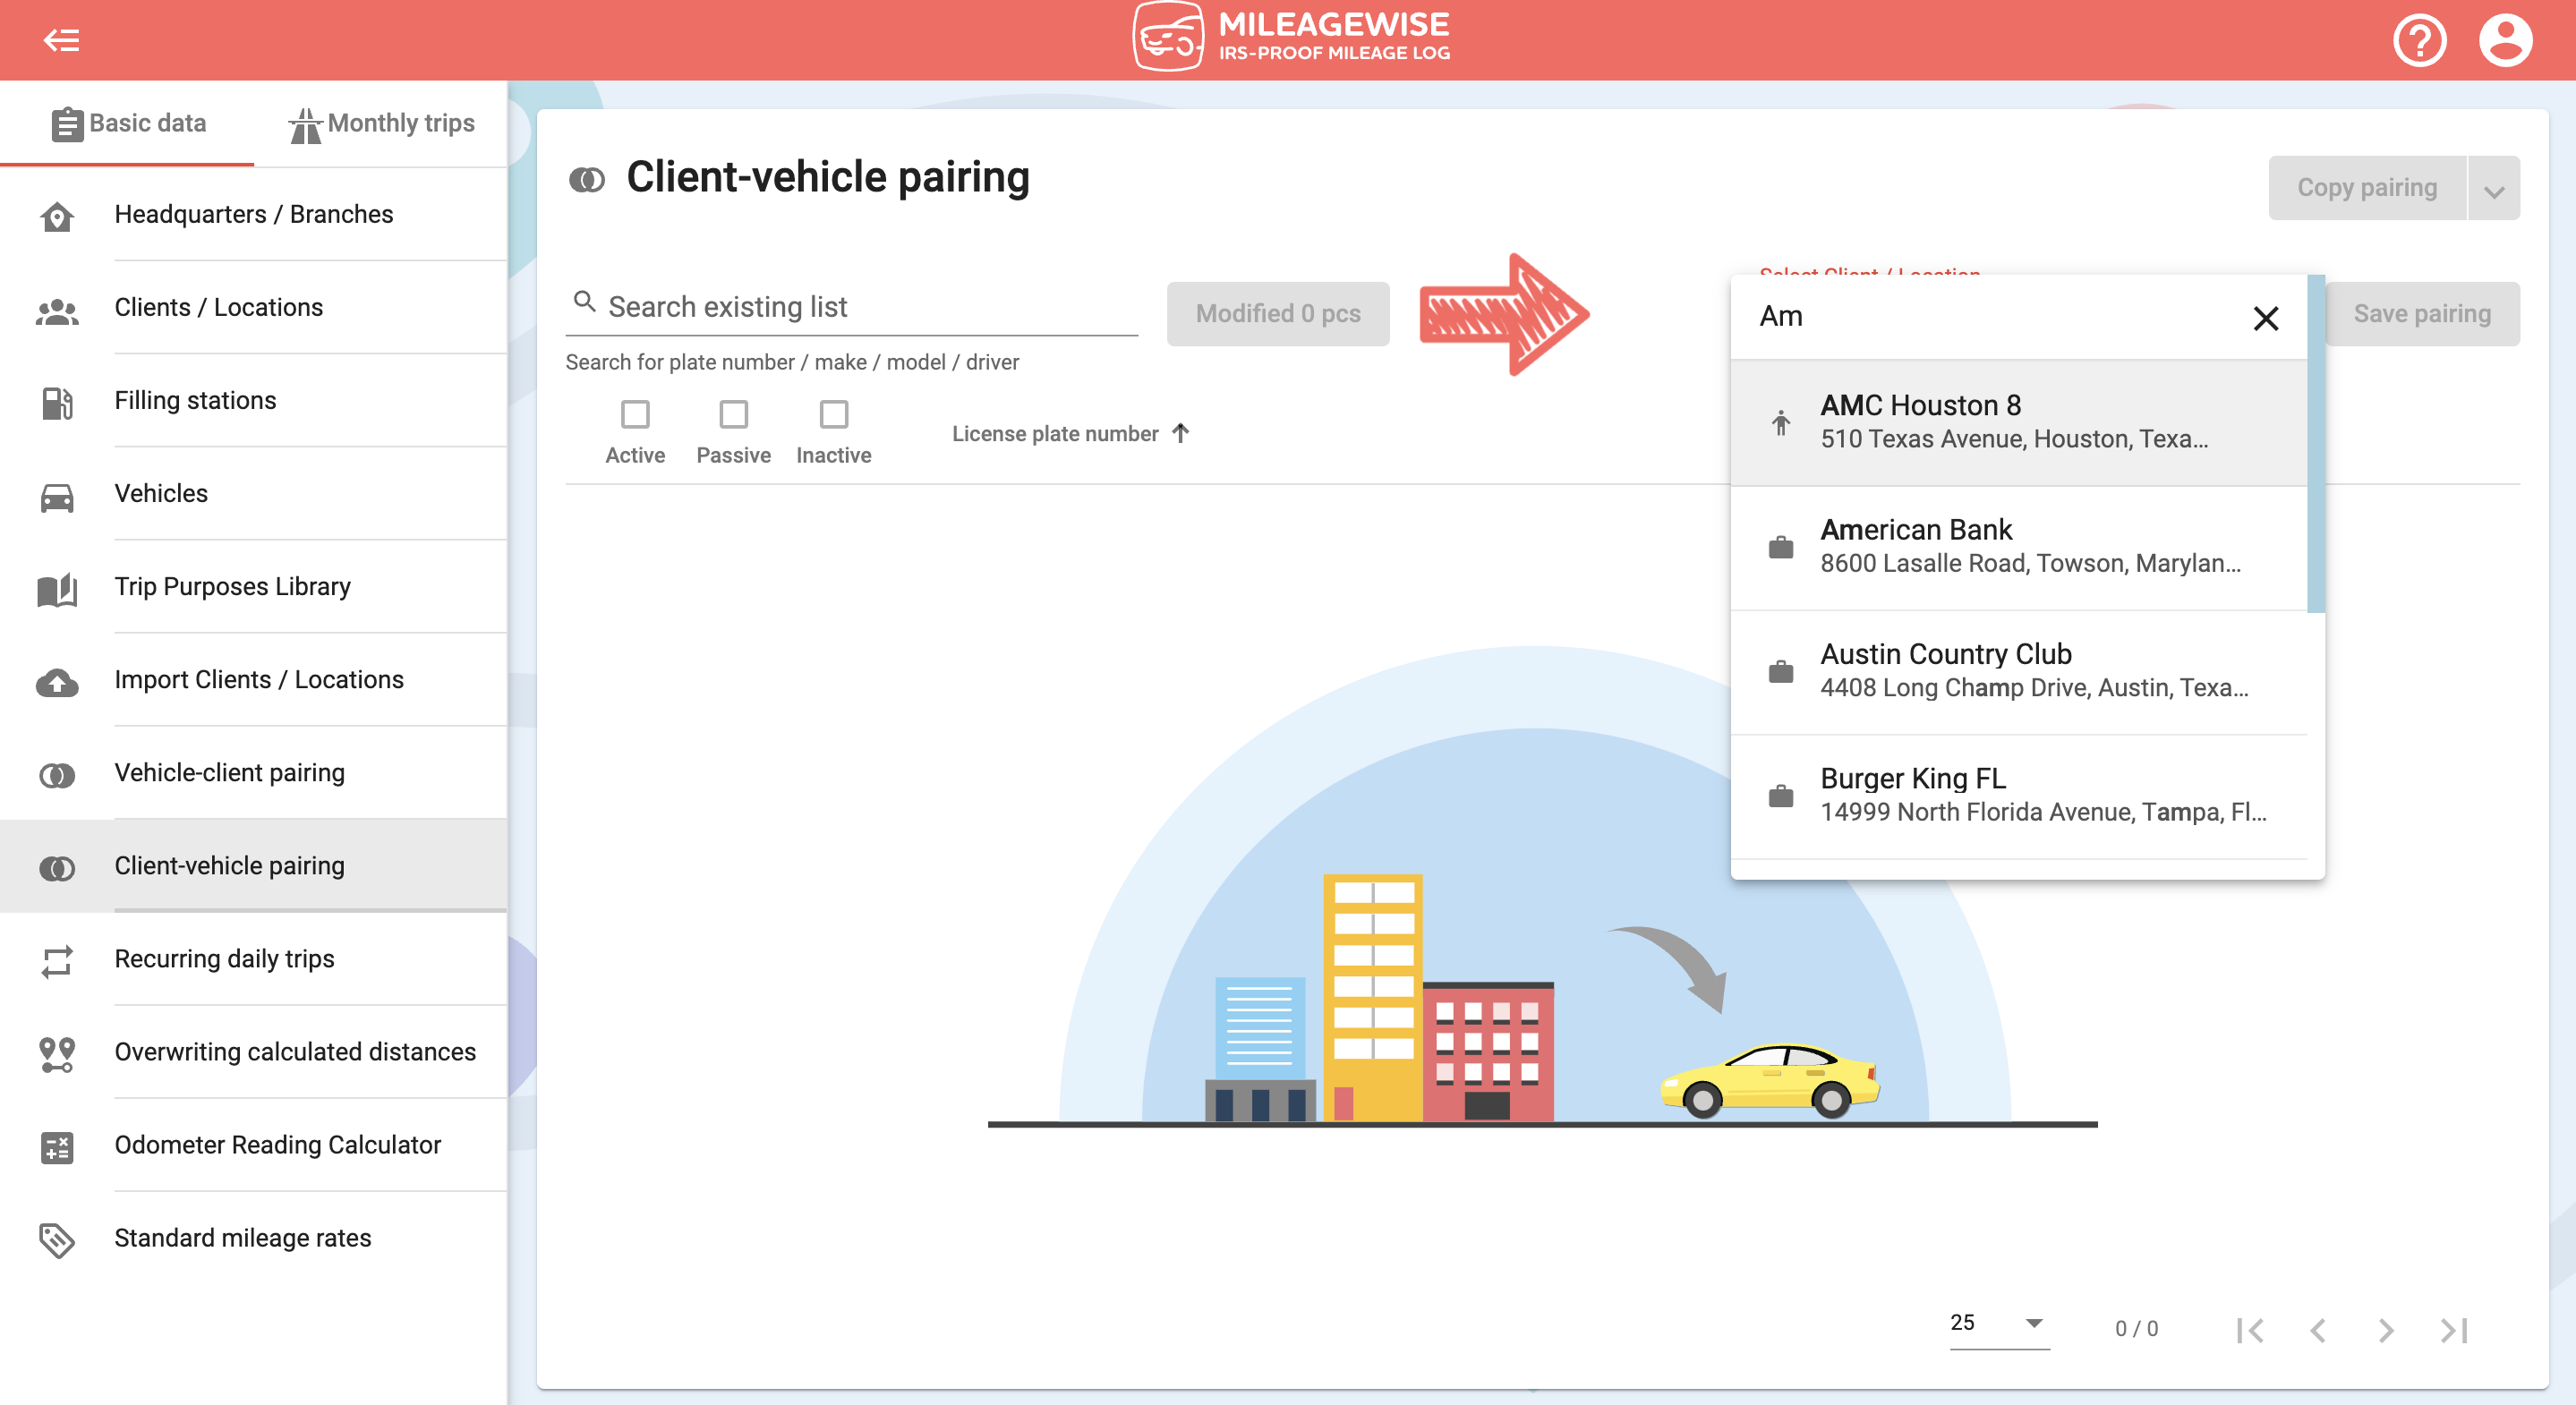2576x1405 pixels.
Task: Toggle the Active checkbox
Action: pyautogui.click(x=635, y=413)
